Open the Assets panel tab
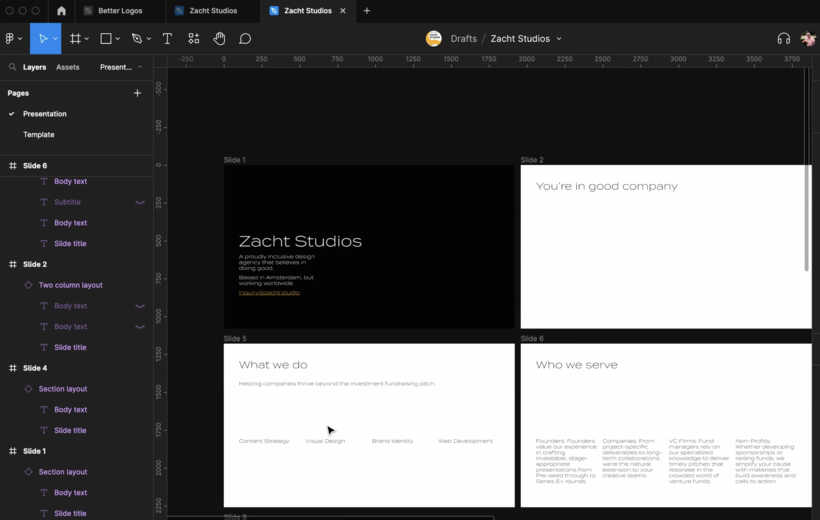Image resolution: width=820 pixels, height=520 pixels. pos(67,67)
